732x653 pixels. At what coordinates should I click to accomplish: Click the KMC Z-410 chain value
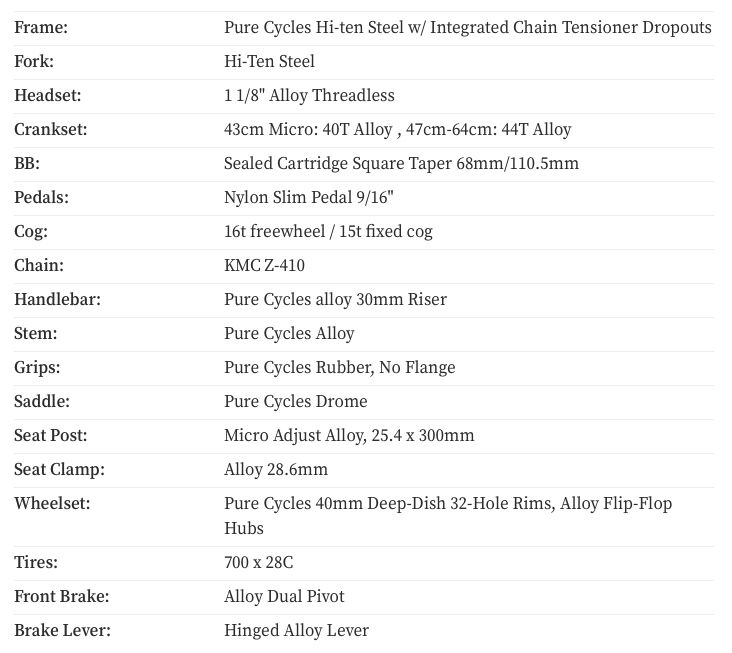coord(264,265)
